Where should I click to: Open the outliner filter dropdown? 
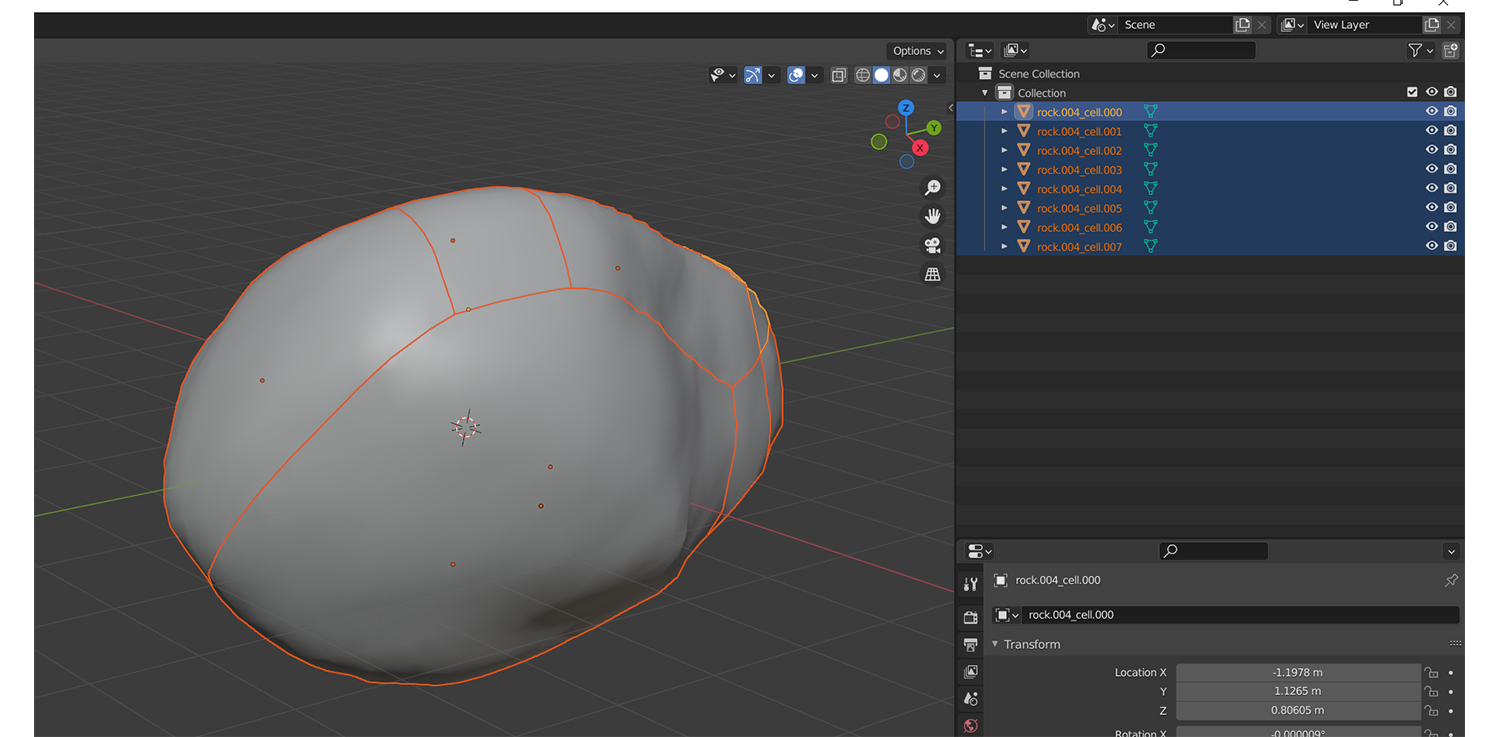1420,50
